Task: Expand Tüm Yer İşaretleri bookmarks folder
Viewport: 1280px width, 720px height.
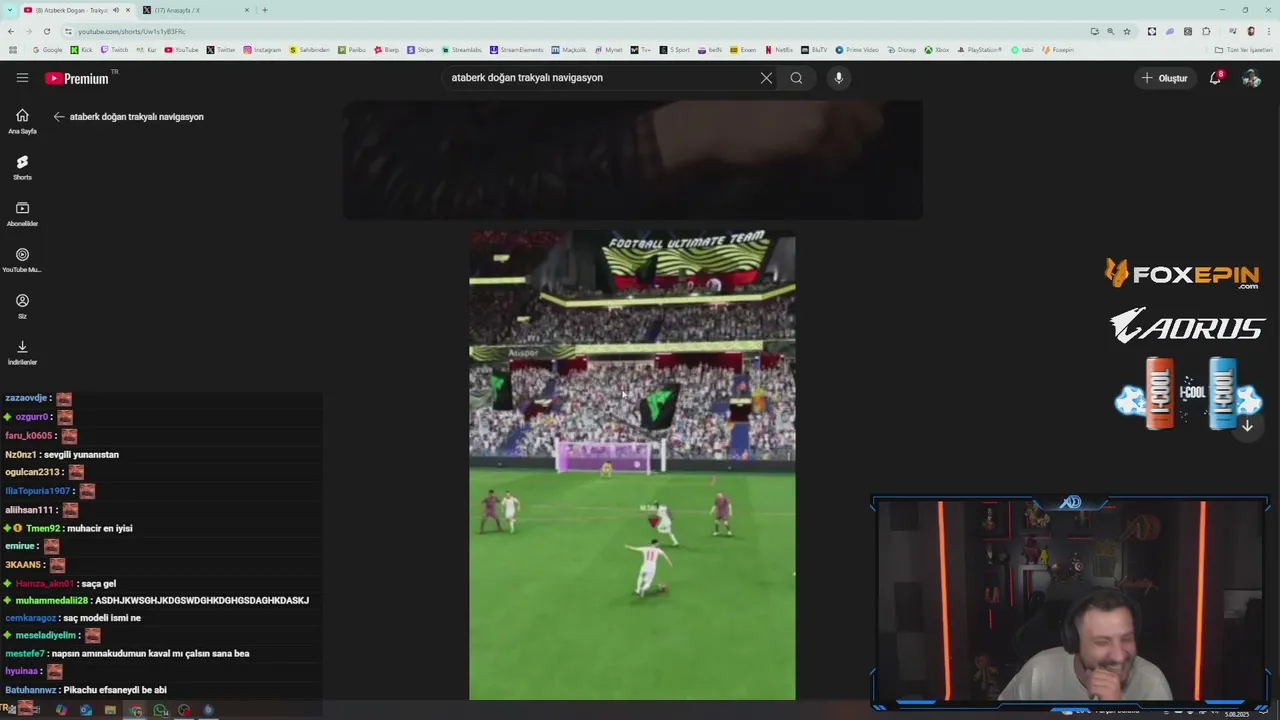Action: click(x=1244, y=50)
